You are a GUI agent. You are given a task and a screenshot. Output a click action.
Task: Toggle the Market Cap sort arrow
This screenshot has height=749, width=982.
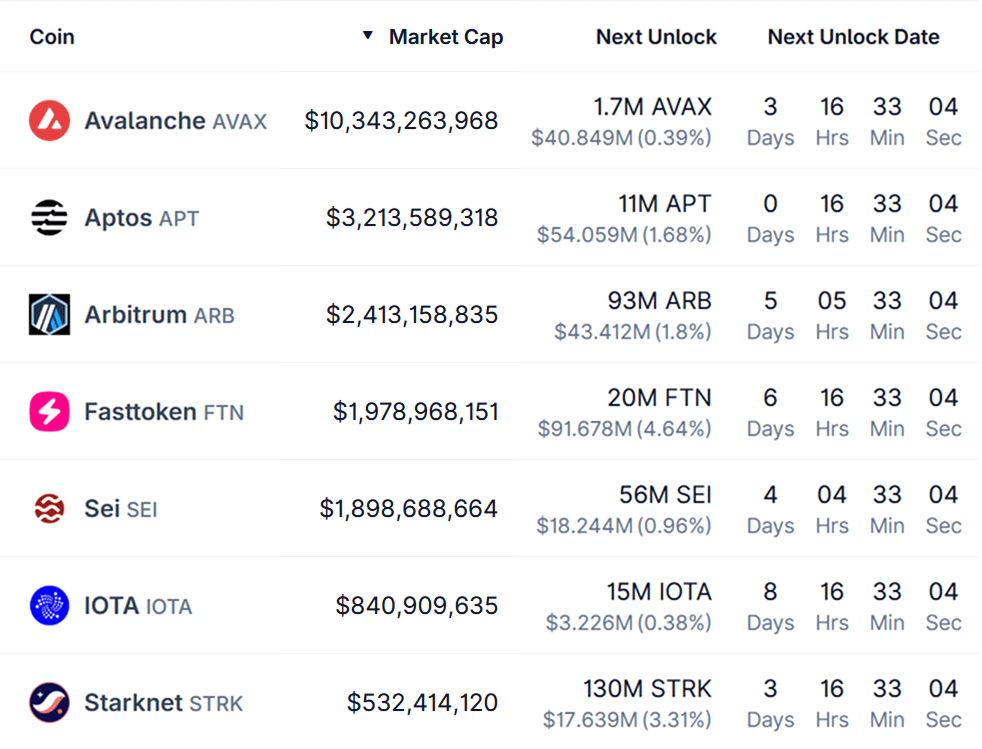[368, 36]
